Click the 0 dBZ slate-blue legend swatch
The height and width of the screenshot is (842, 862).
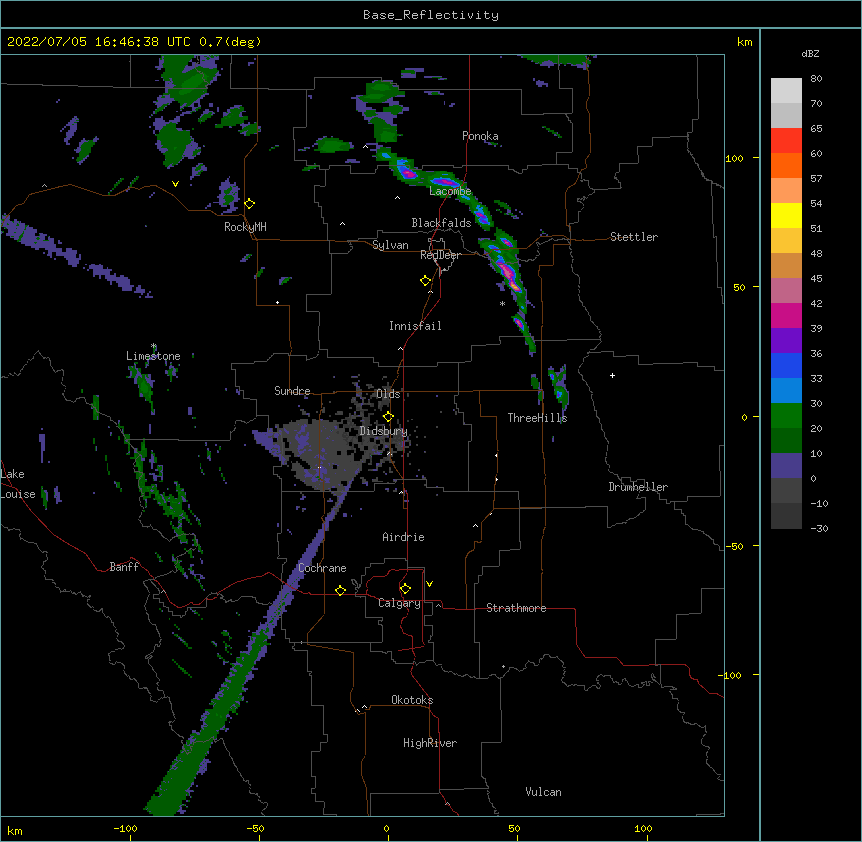point(786,466)
